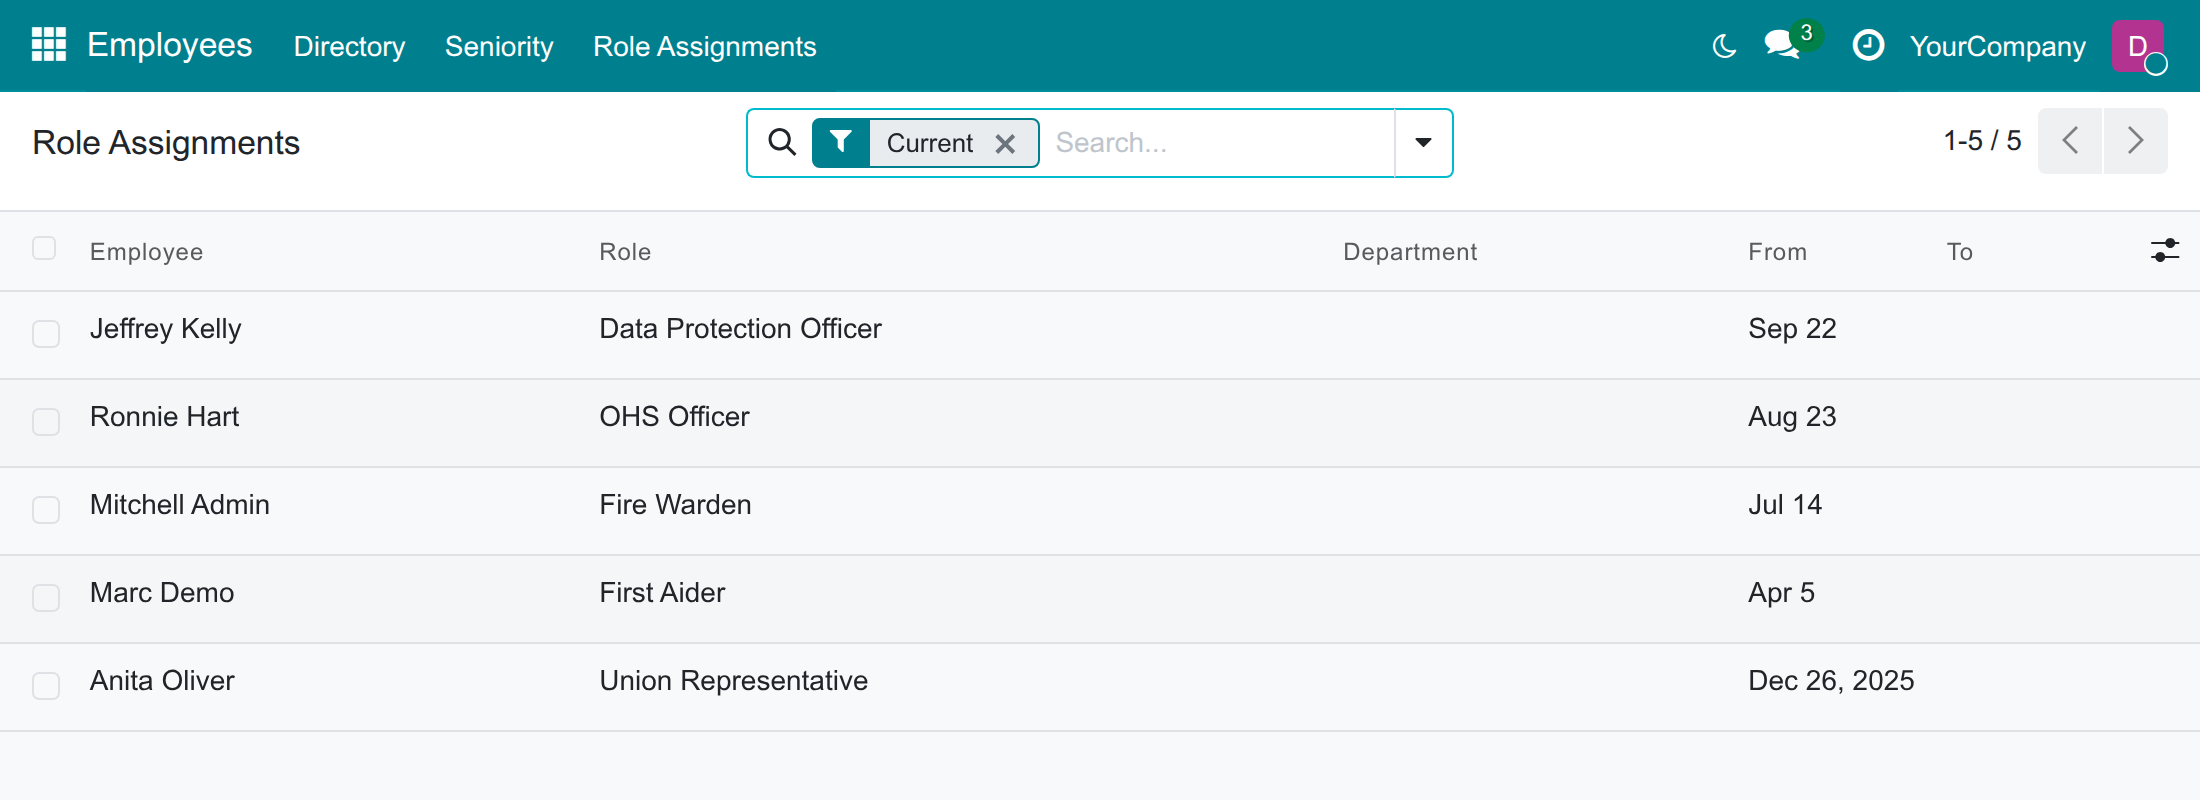Sort by Department column header
This screenshot has width=2200, height=800.
(x=1410, y=252)
